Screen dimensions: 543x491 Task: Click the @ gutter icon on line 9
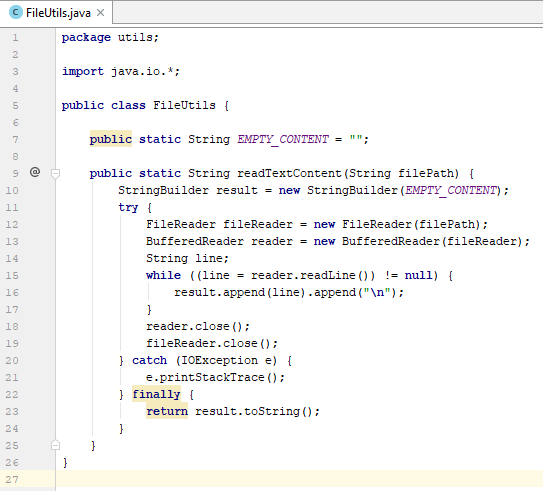point(35,172)
